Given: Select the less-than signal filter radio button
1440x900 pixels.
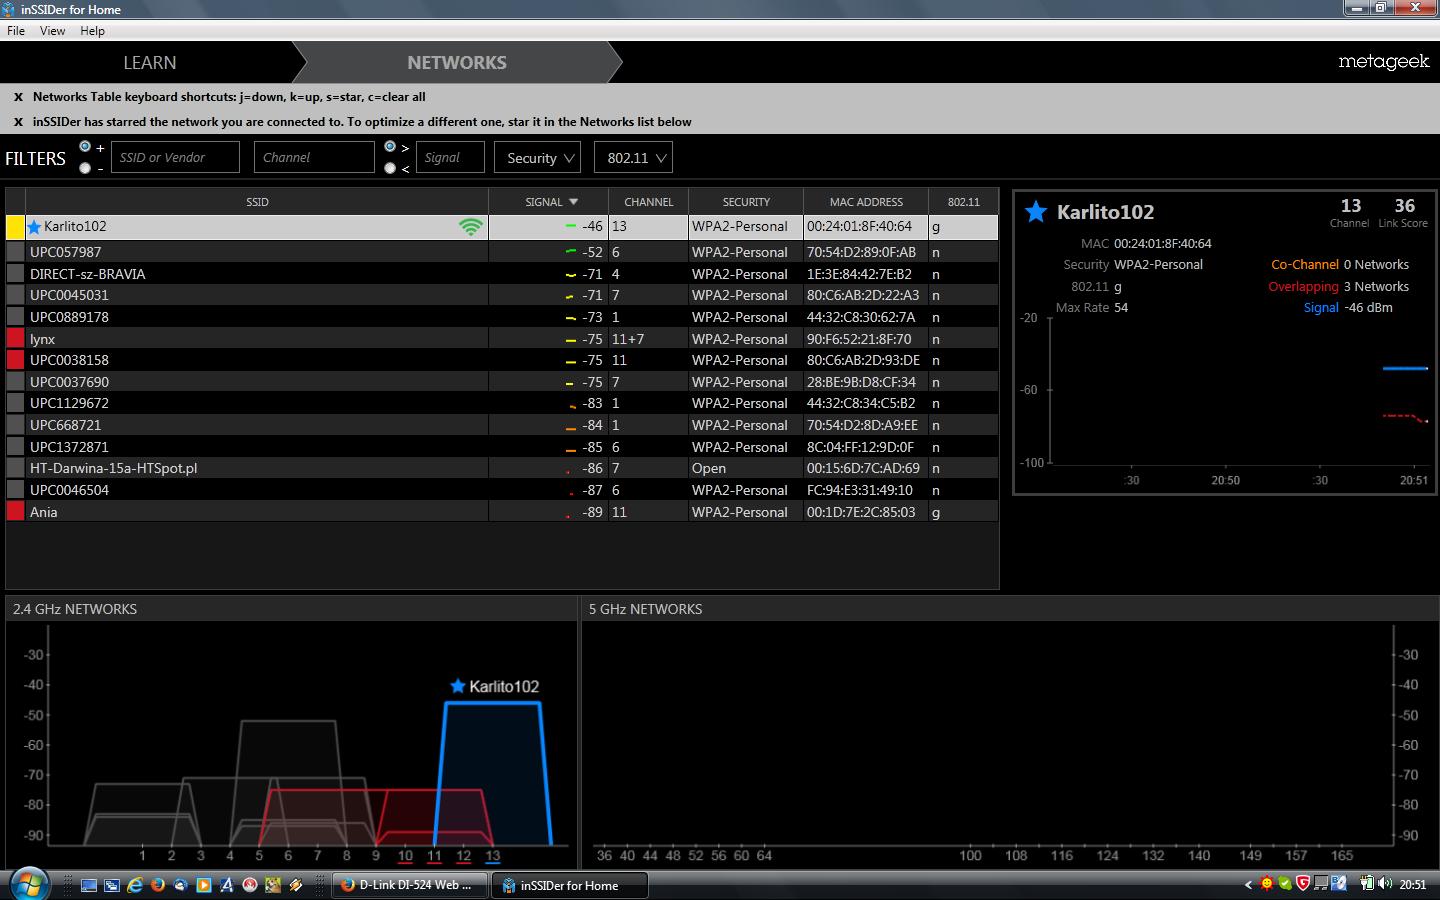Looking at the screenshot, I should pyautogui.click(x=390, y=168).
